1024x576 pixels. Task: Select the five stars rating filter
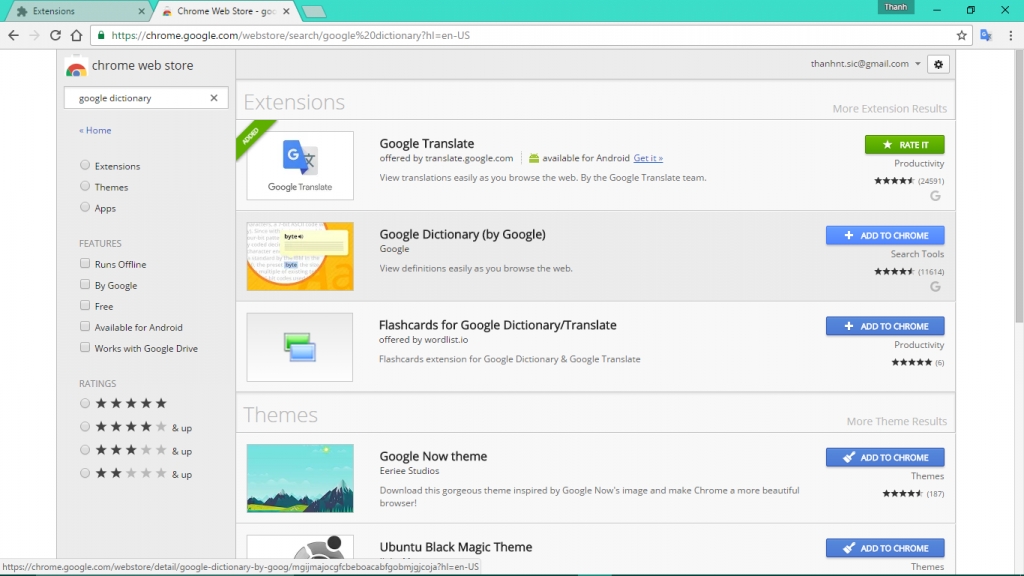[x=85, y=404]
